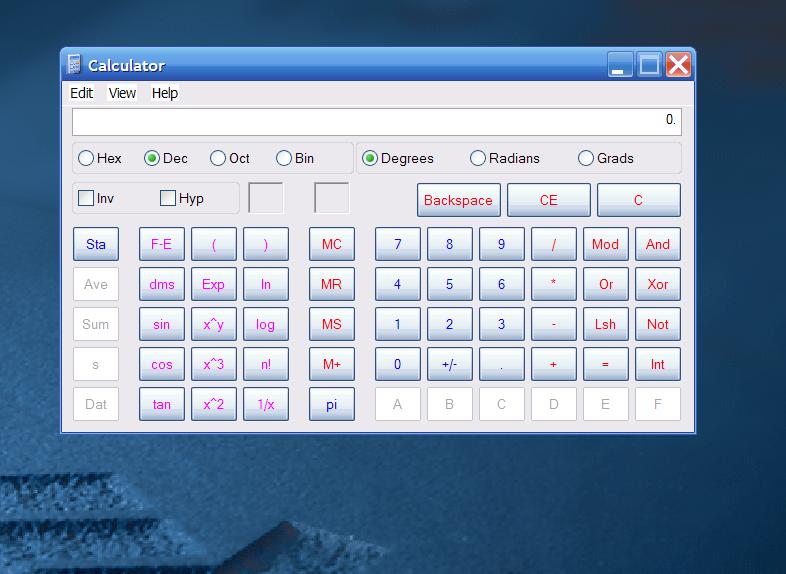Click the Exp button
Viewport: 786px width, 574px height.
click(214, 284)
